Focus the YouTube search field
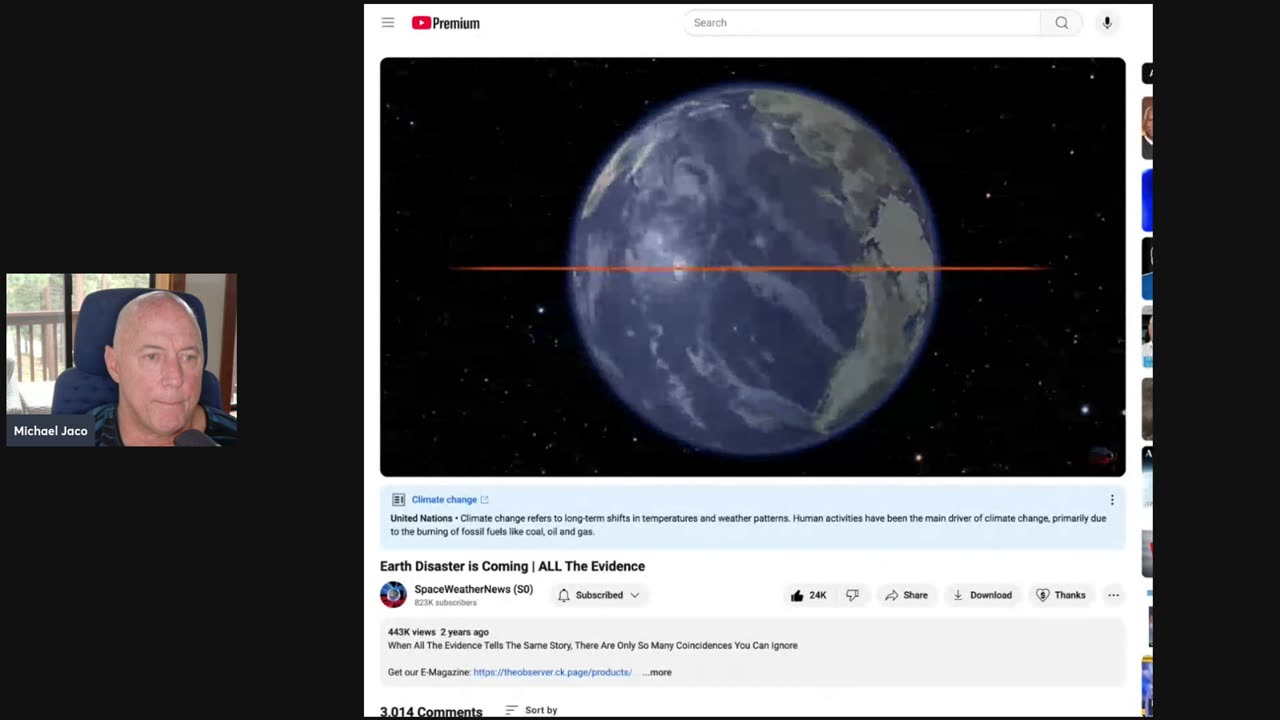This screenshot has width=1280, height=720. (862, 22)
